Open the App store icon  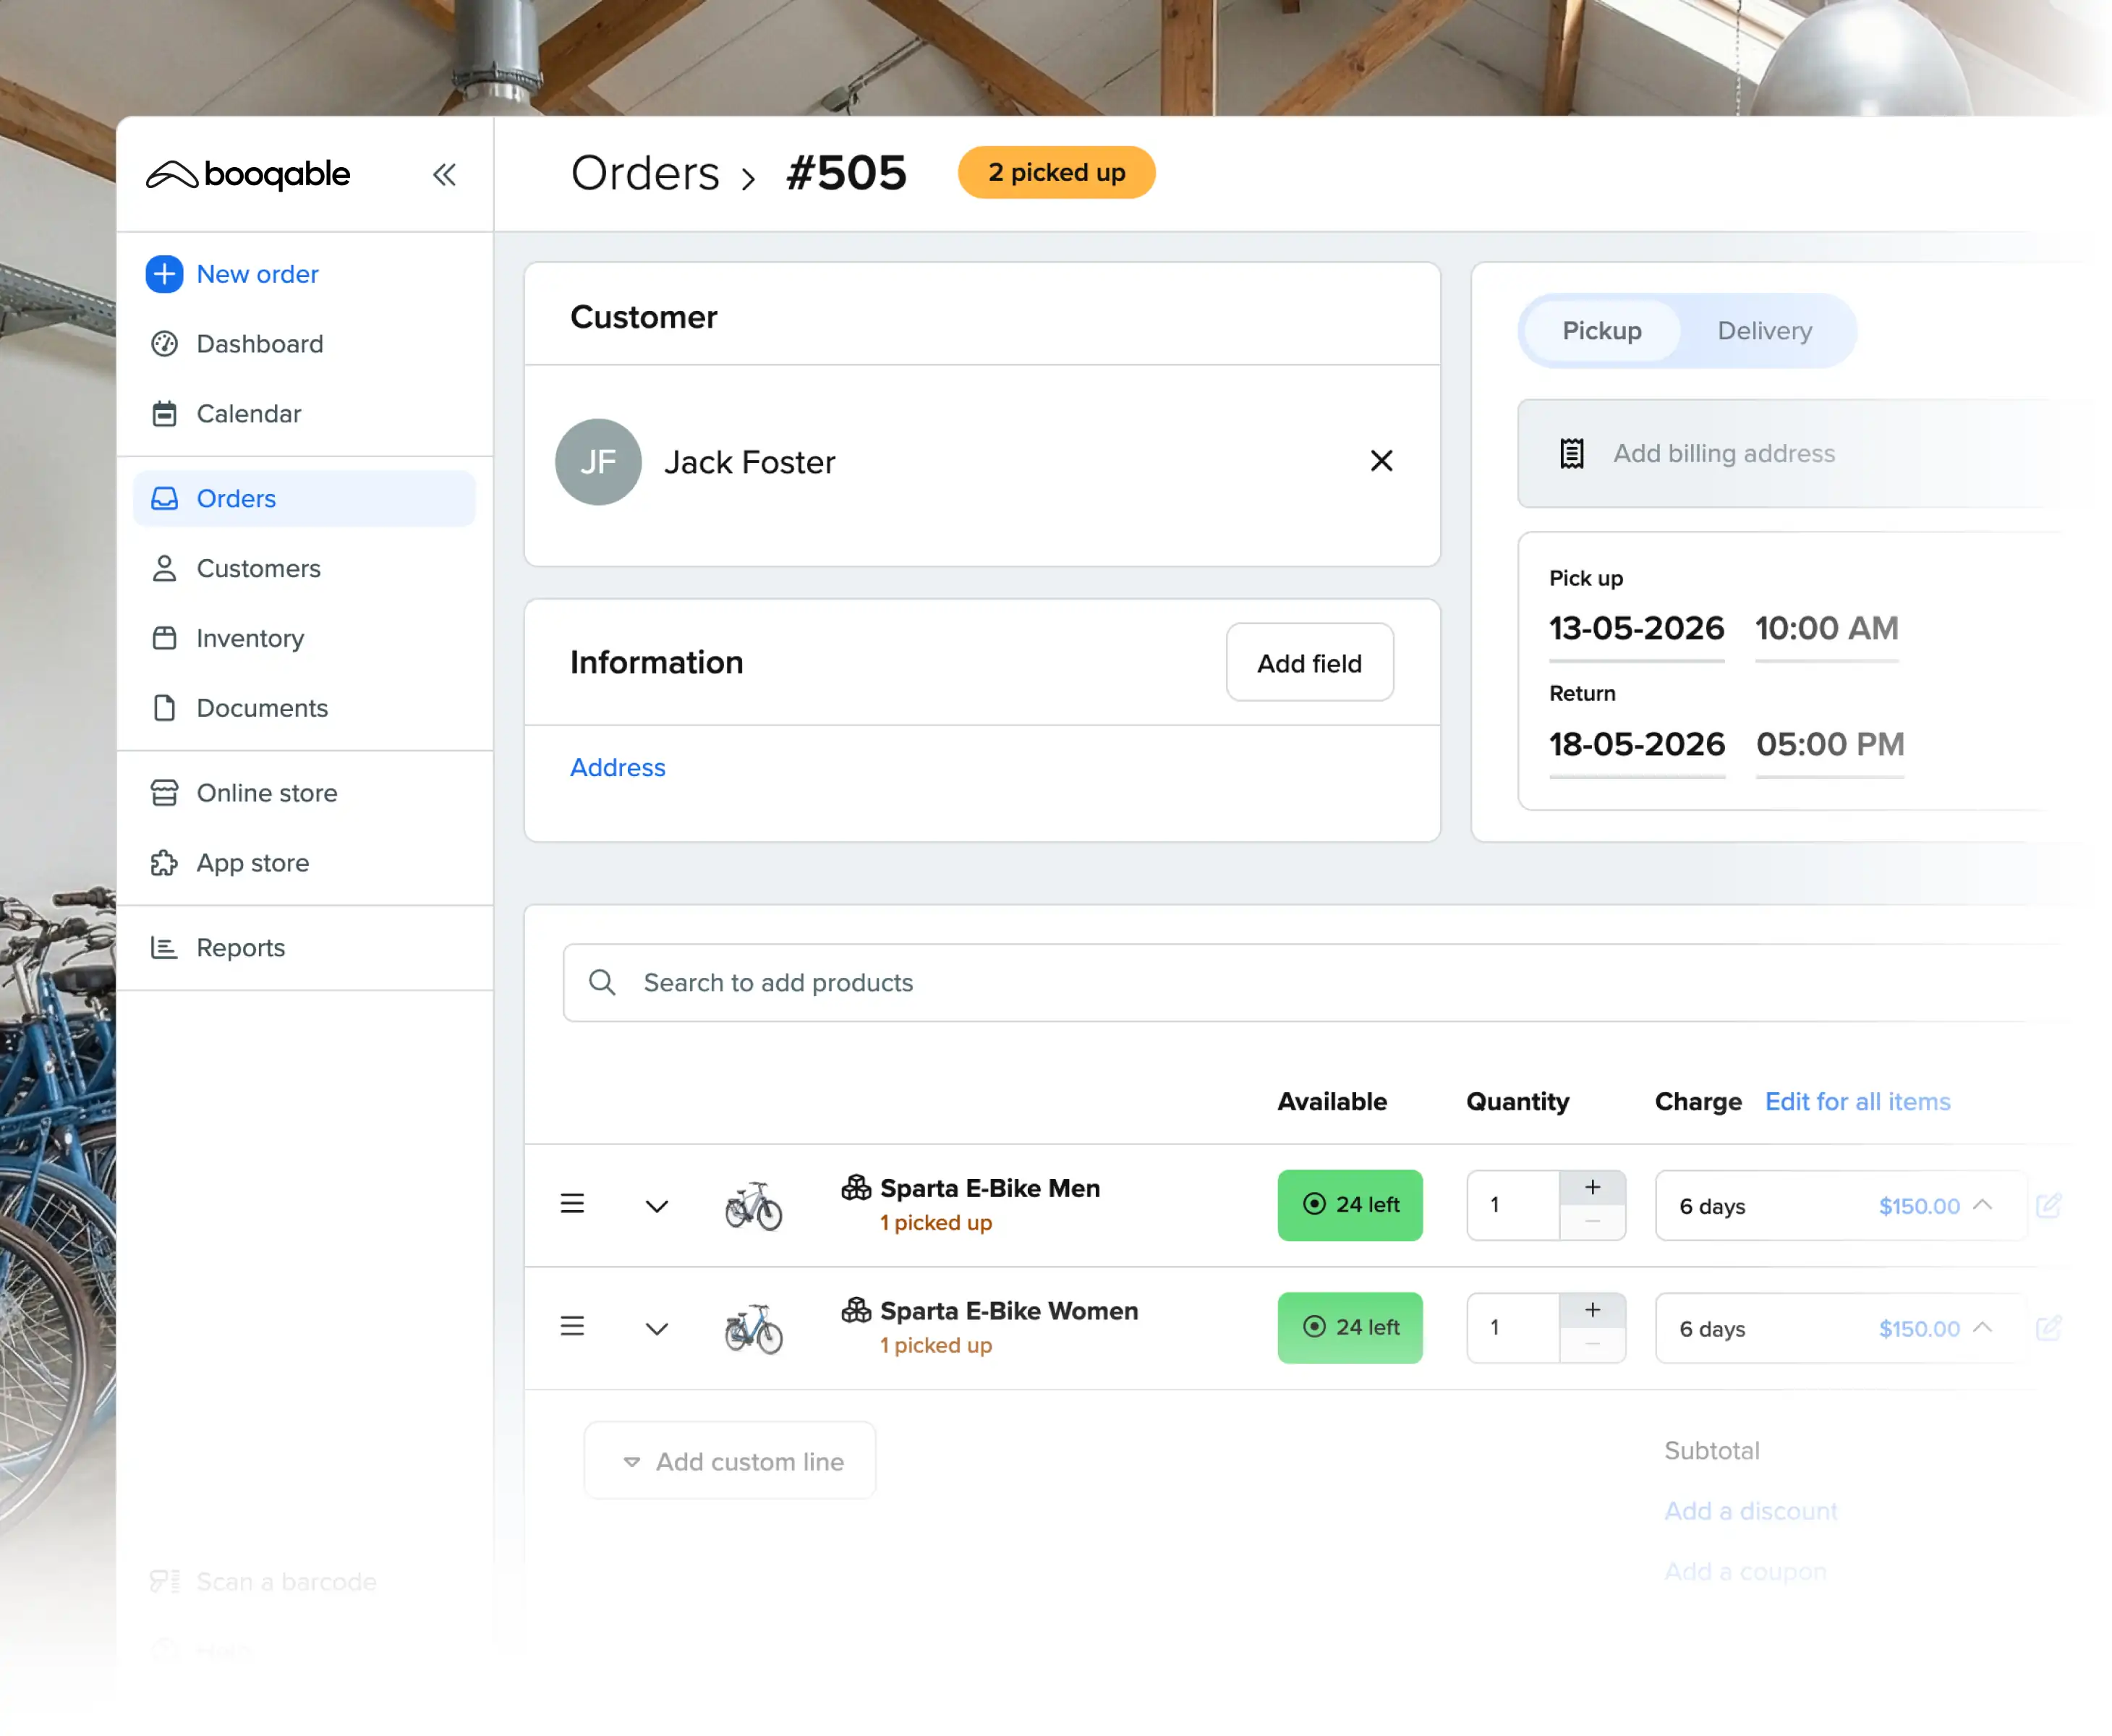(x=165, y=862)
